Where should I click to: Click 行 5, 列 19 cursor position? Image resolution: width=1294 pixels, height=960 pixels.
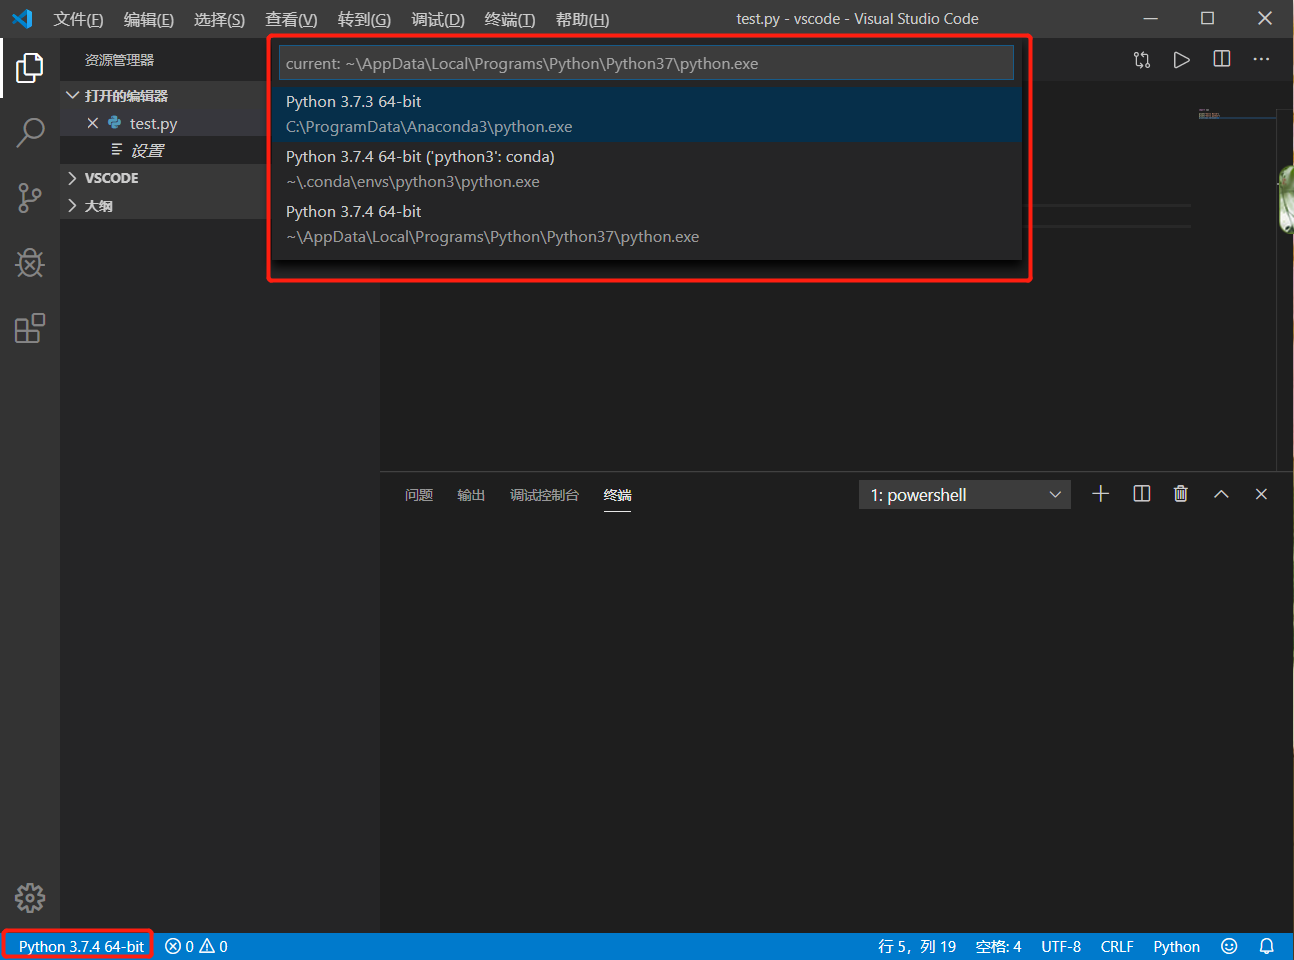917,946
